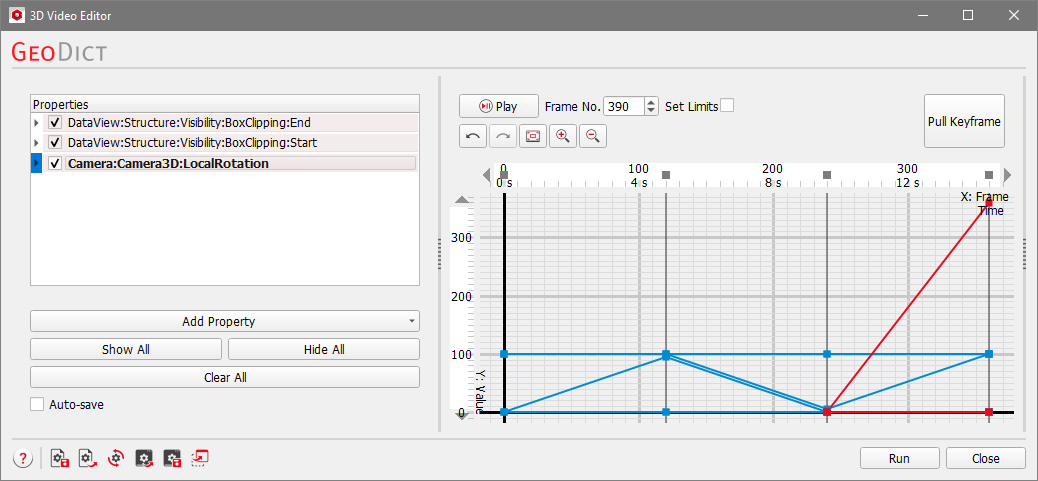Click the Hide All button

pyautogui.click(x=323, y=349)
